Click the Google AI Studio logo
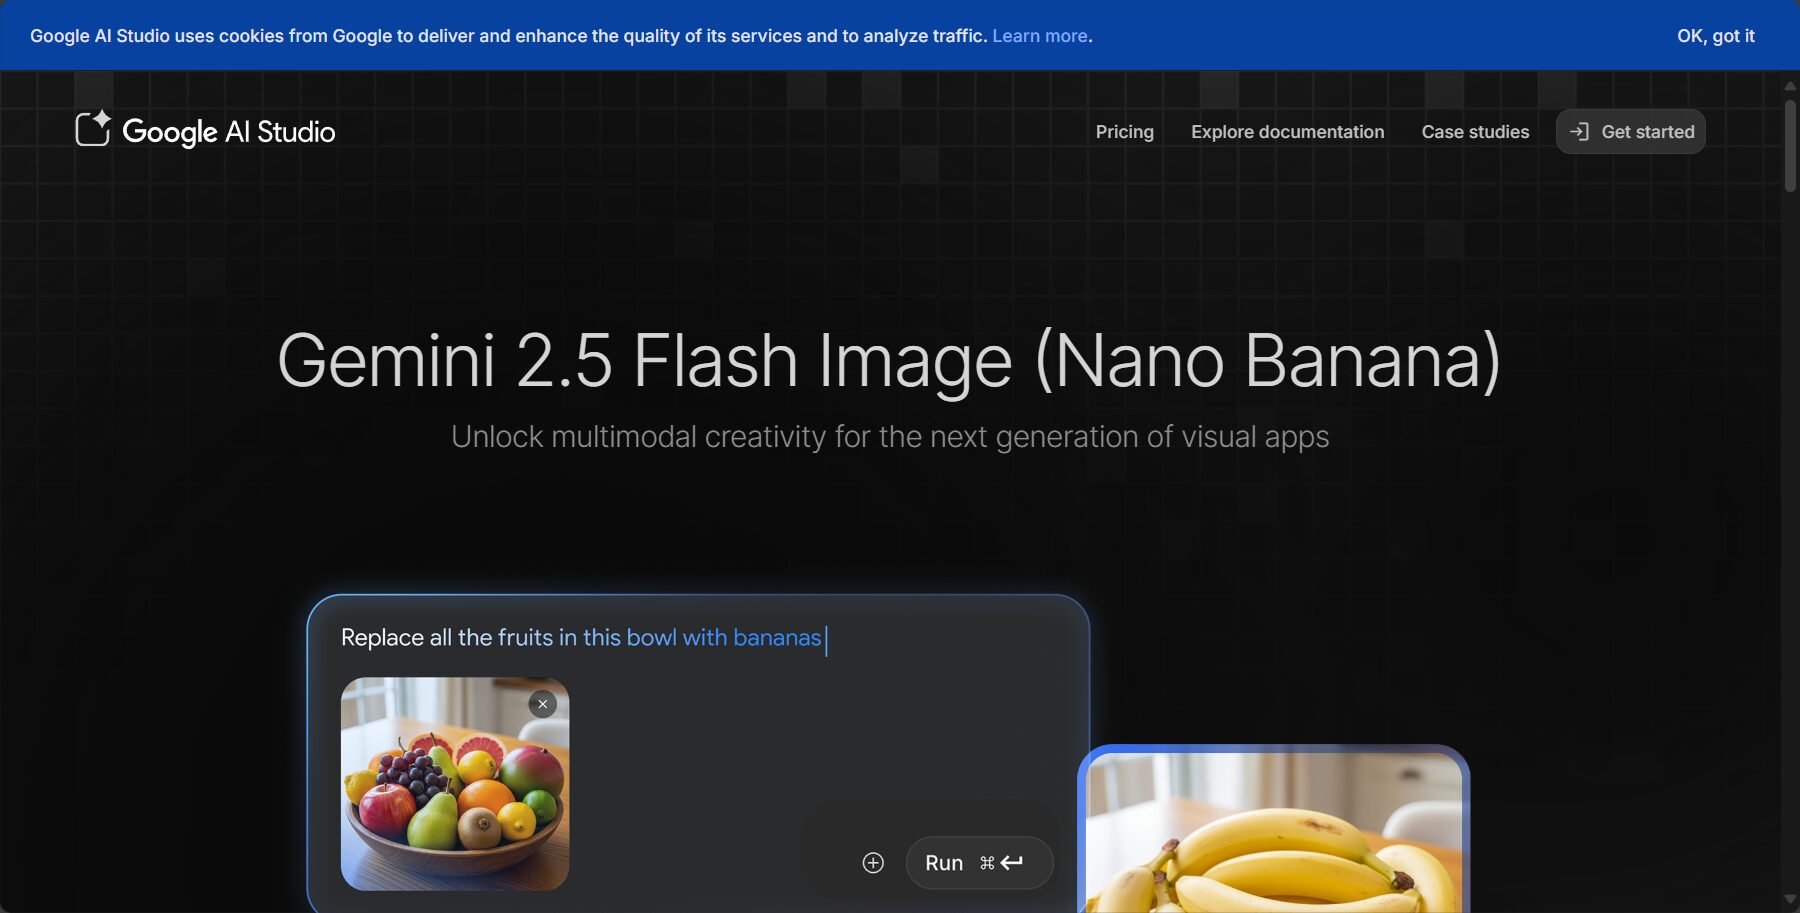Screen dimensions: 1800x913 [205, 131]
